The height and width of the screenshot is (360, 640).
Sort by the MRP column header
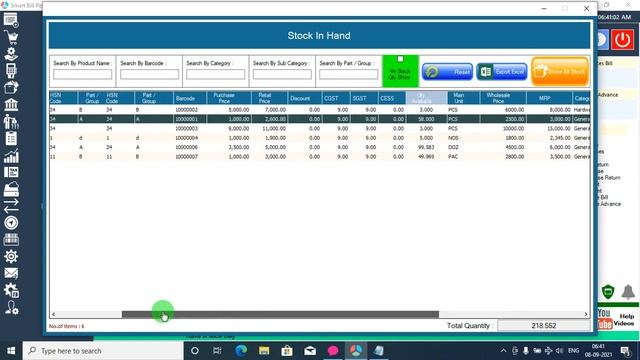coord(549,98)
